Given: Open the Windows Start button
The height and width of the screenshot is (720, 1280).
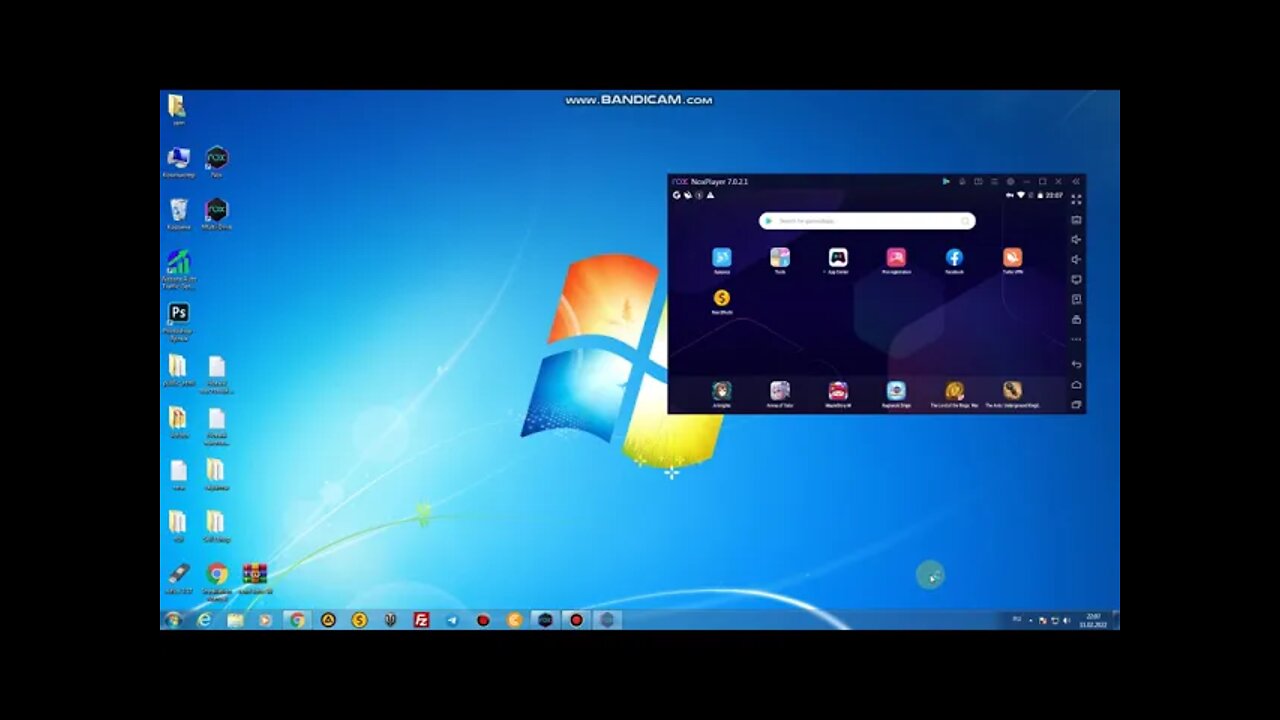Looking at the screenshot, I should pos(173,620).
